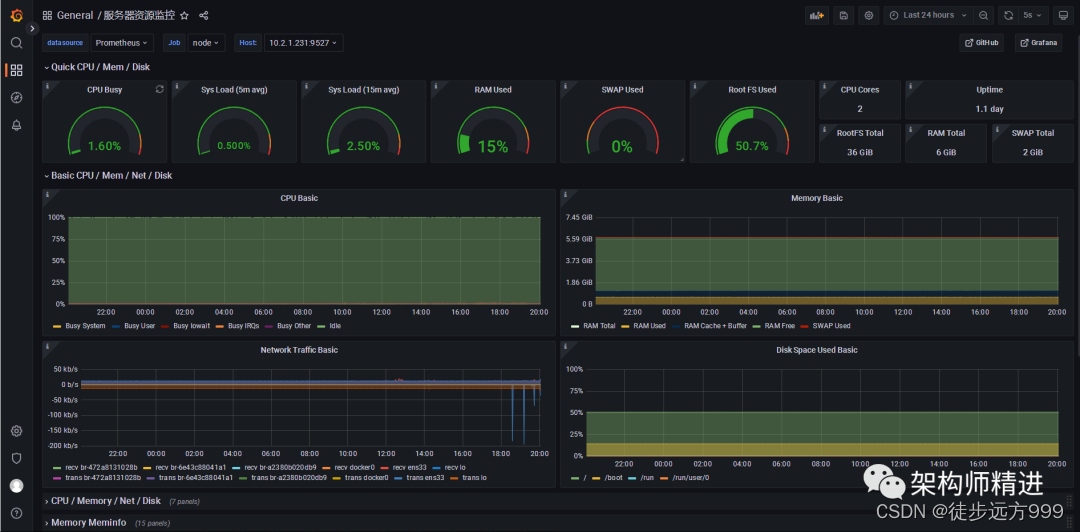Toggle the RAM Free legend series
The image size is (1080, 532).
click(x=780, y=325)
